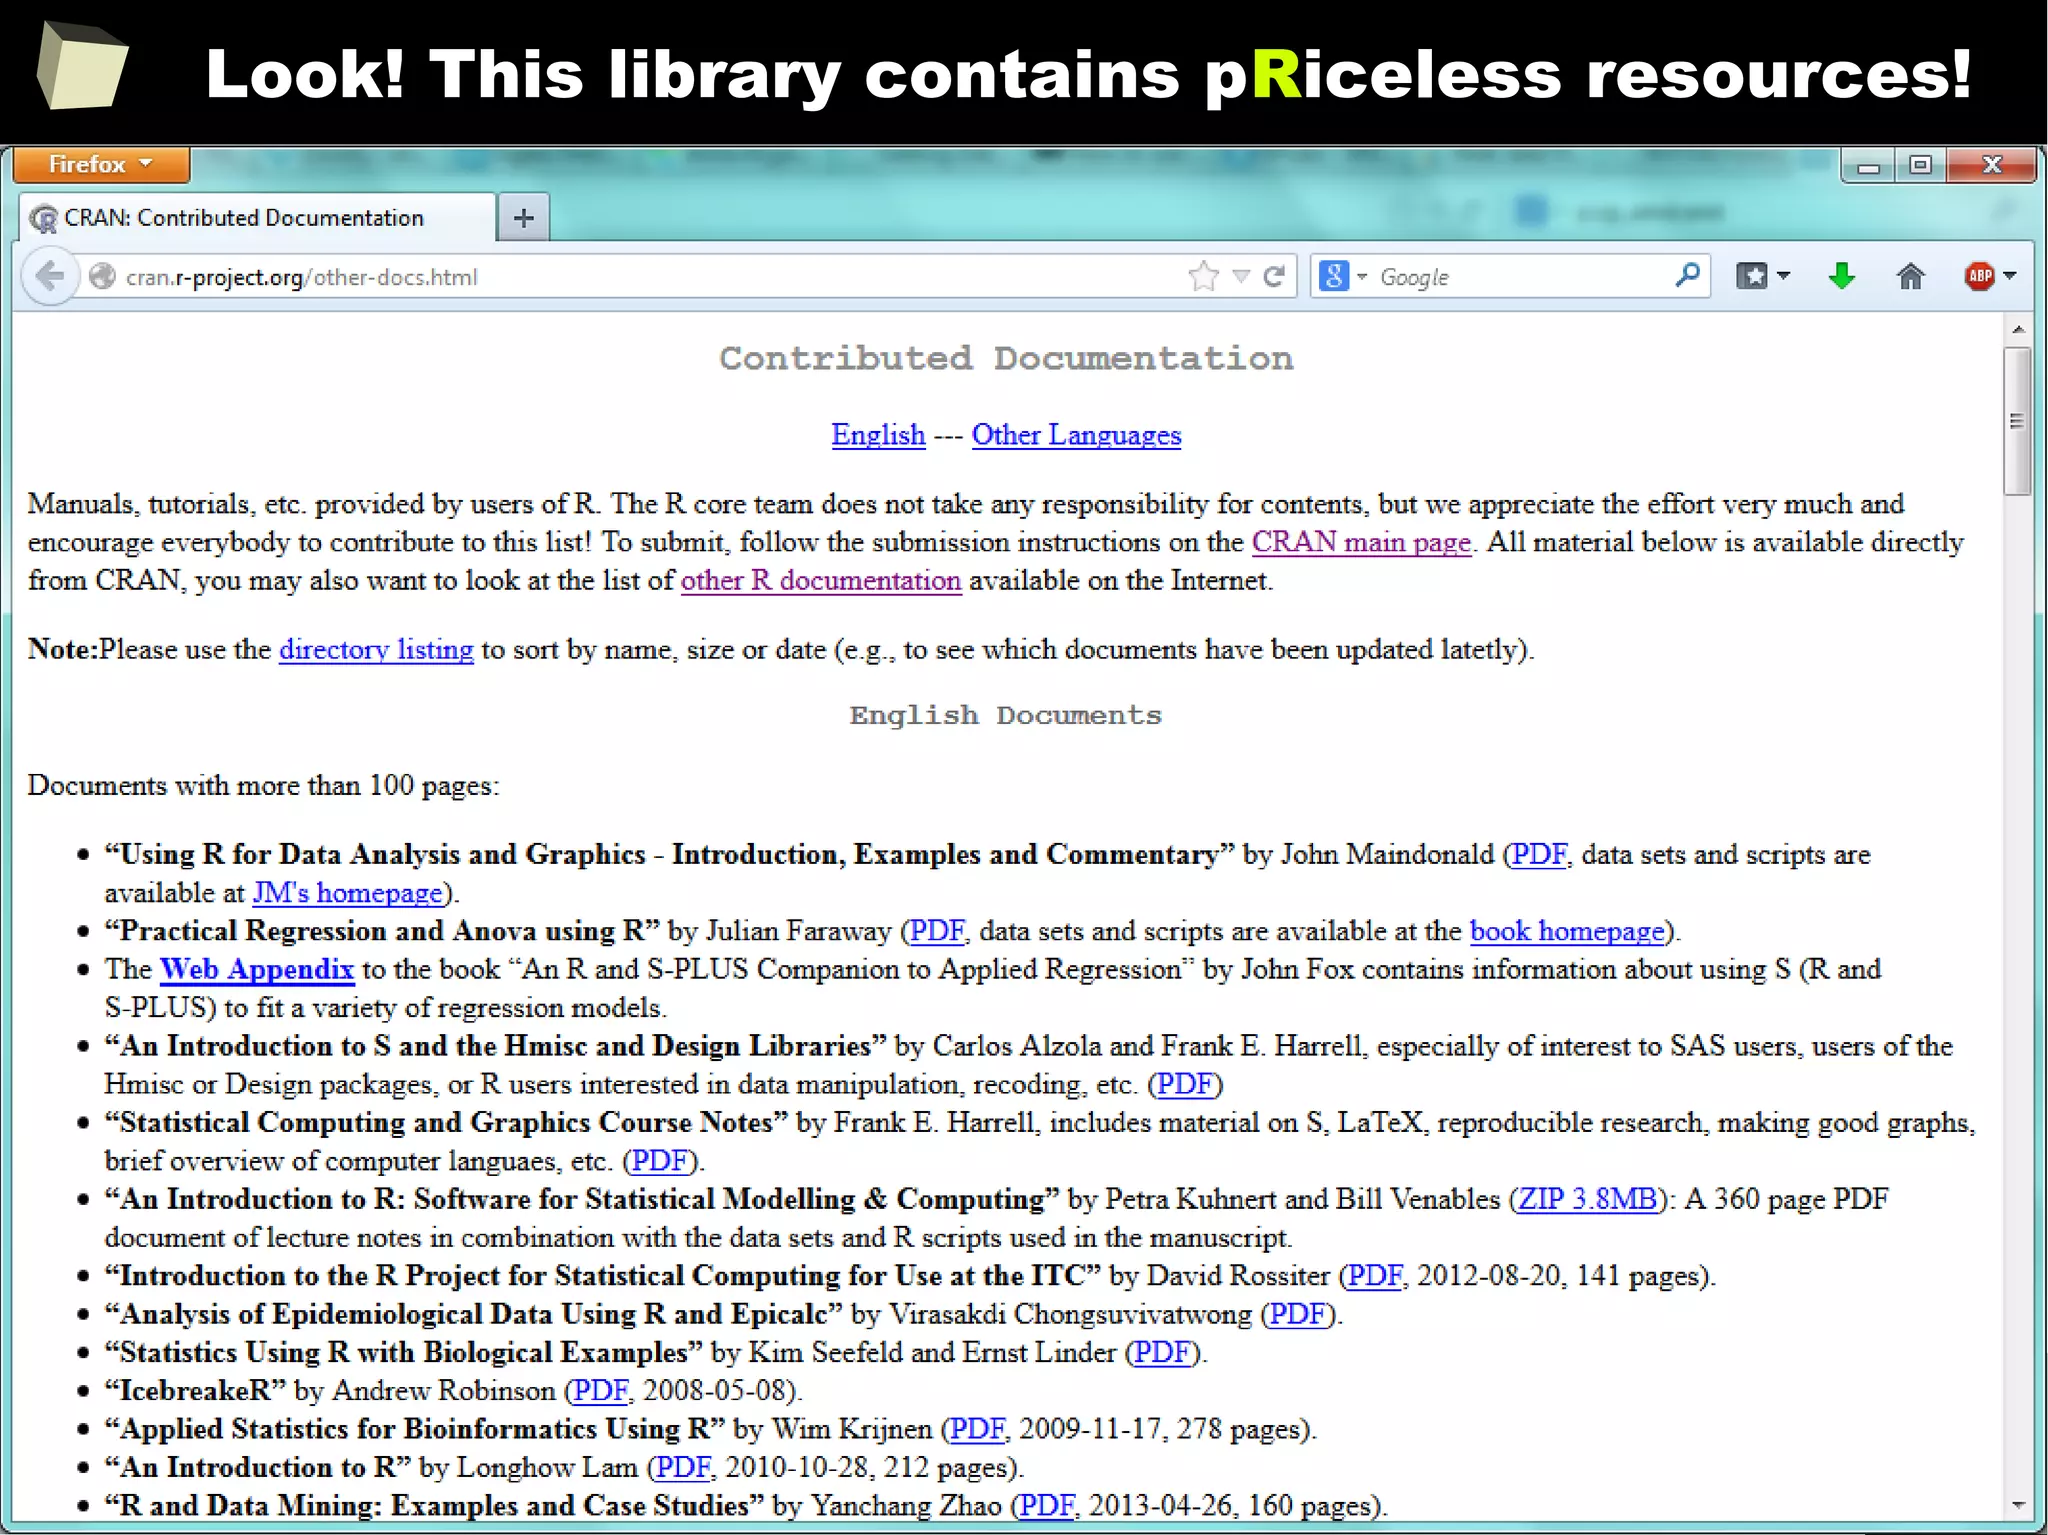The image size is (2048, 1535).
Task: Click scrollbar up arrow
Action: (2018, 329)
